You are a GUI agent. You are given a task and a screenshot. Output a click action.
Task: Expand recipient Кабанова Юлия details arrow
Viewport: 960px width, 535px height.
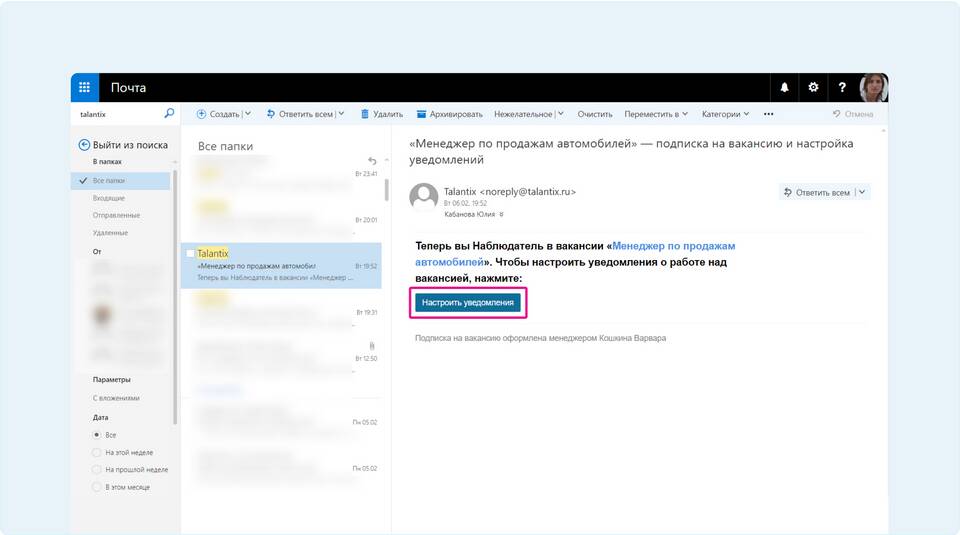501,214
